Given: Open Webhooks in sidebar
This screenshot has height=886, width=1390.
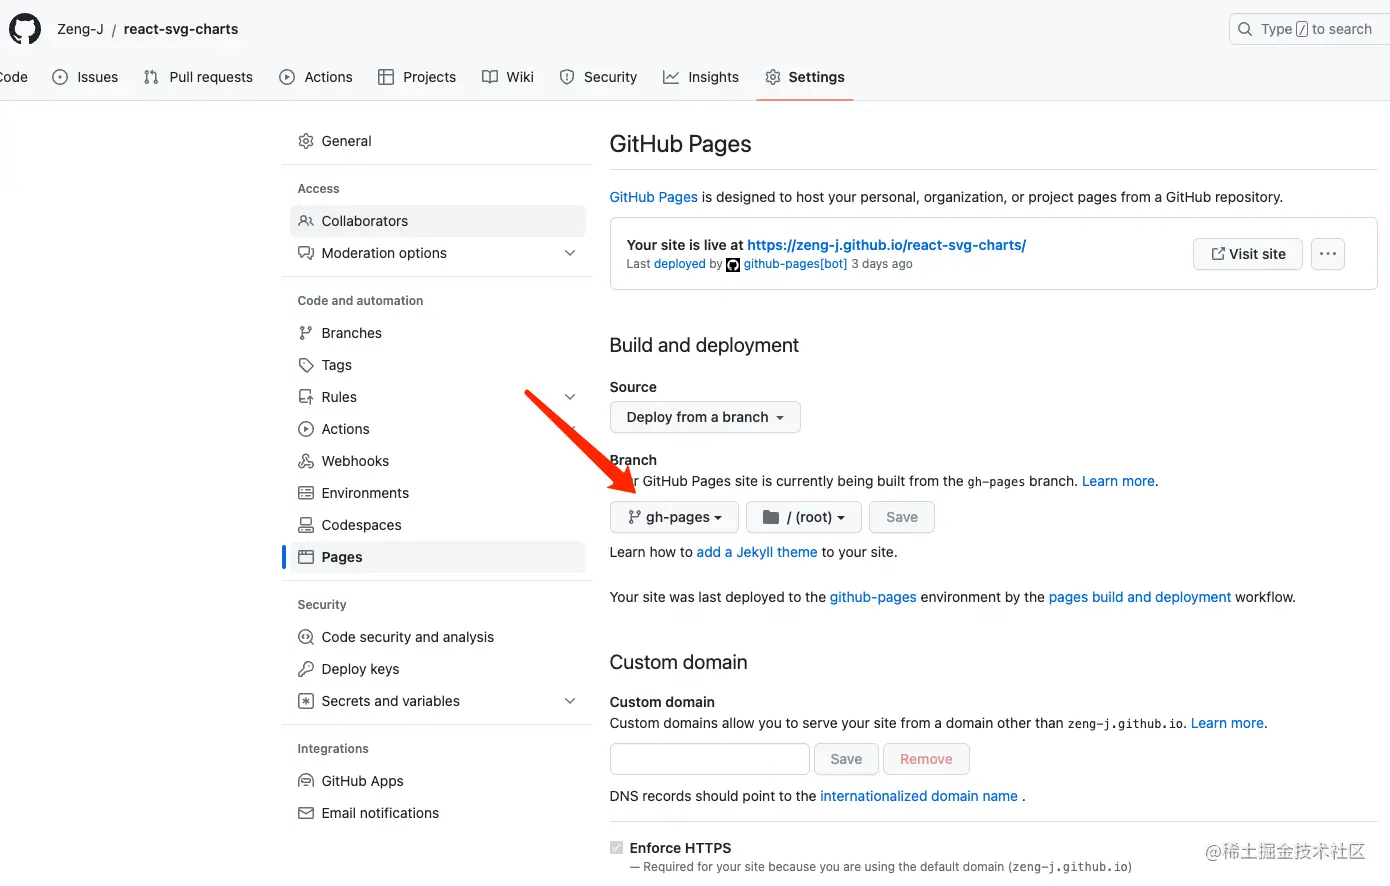Looking at the screenshot, I should (437, 461).
